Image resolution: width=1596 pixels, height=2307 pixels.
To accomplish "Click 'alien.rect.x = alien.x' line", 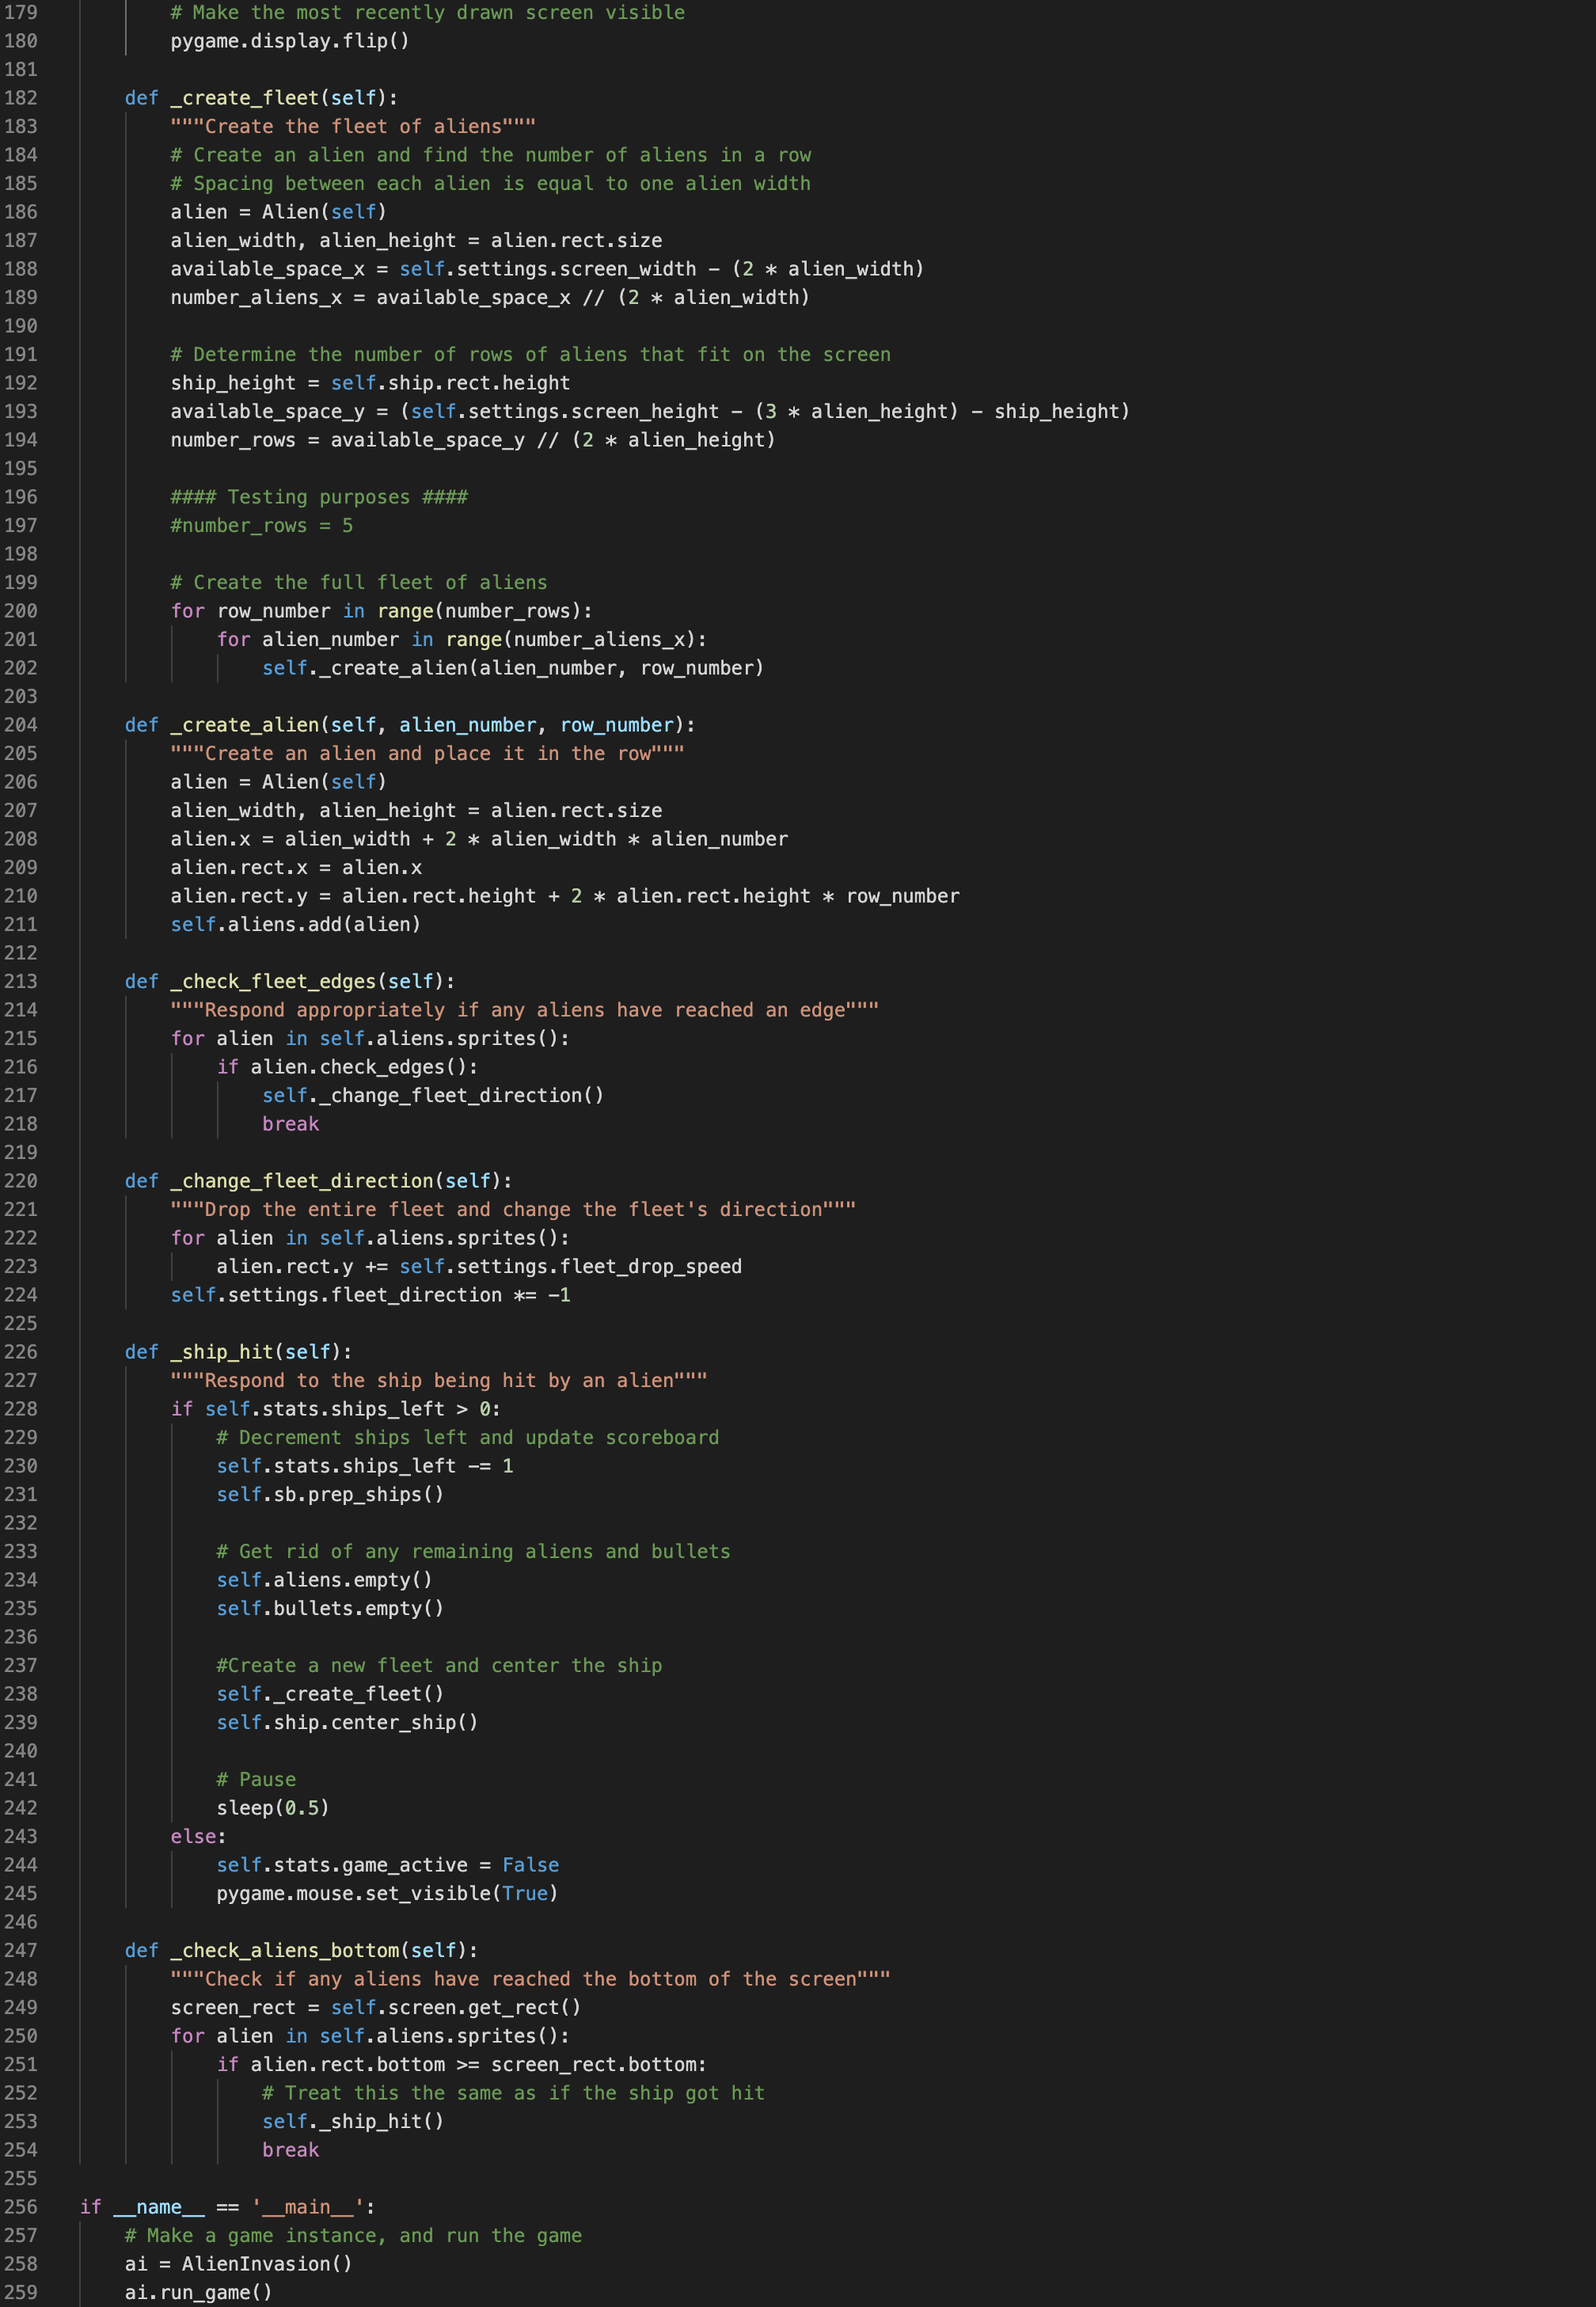I will coord(296,868).
